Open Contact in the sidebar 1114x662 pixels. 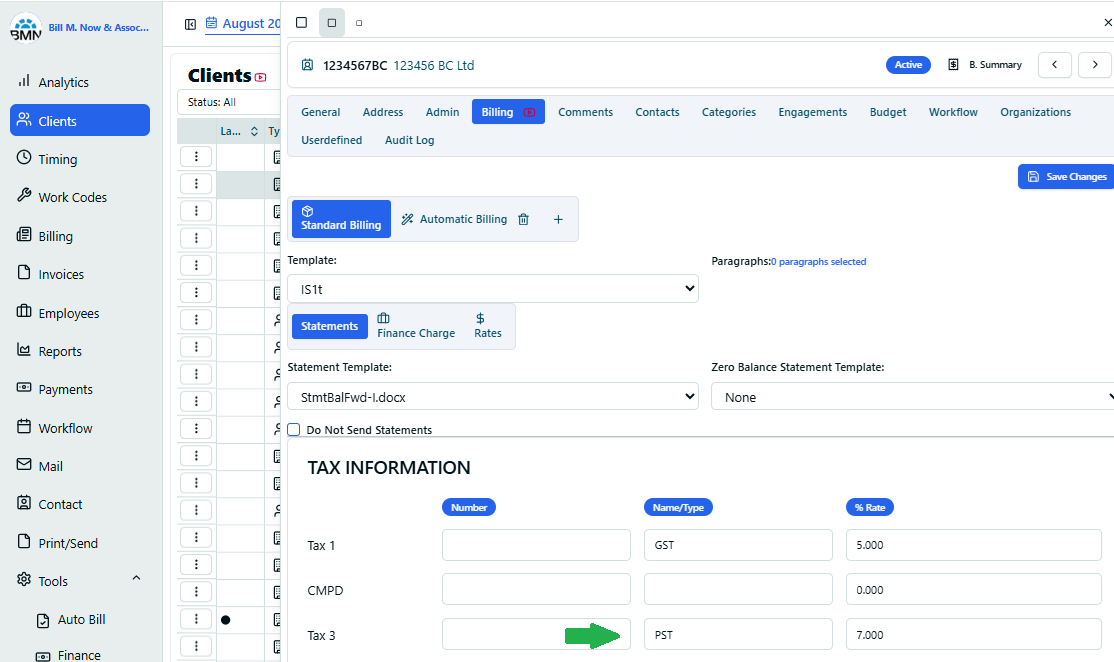49,504
